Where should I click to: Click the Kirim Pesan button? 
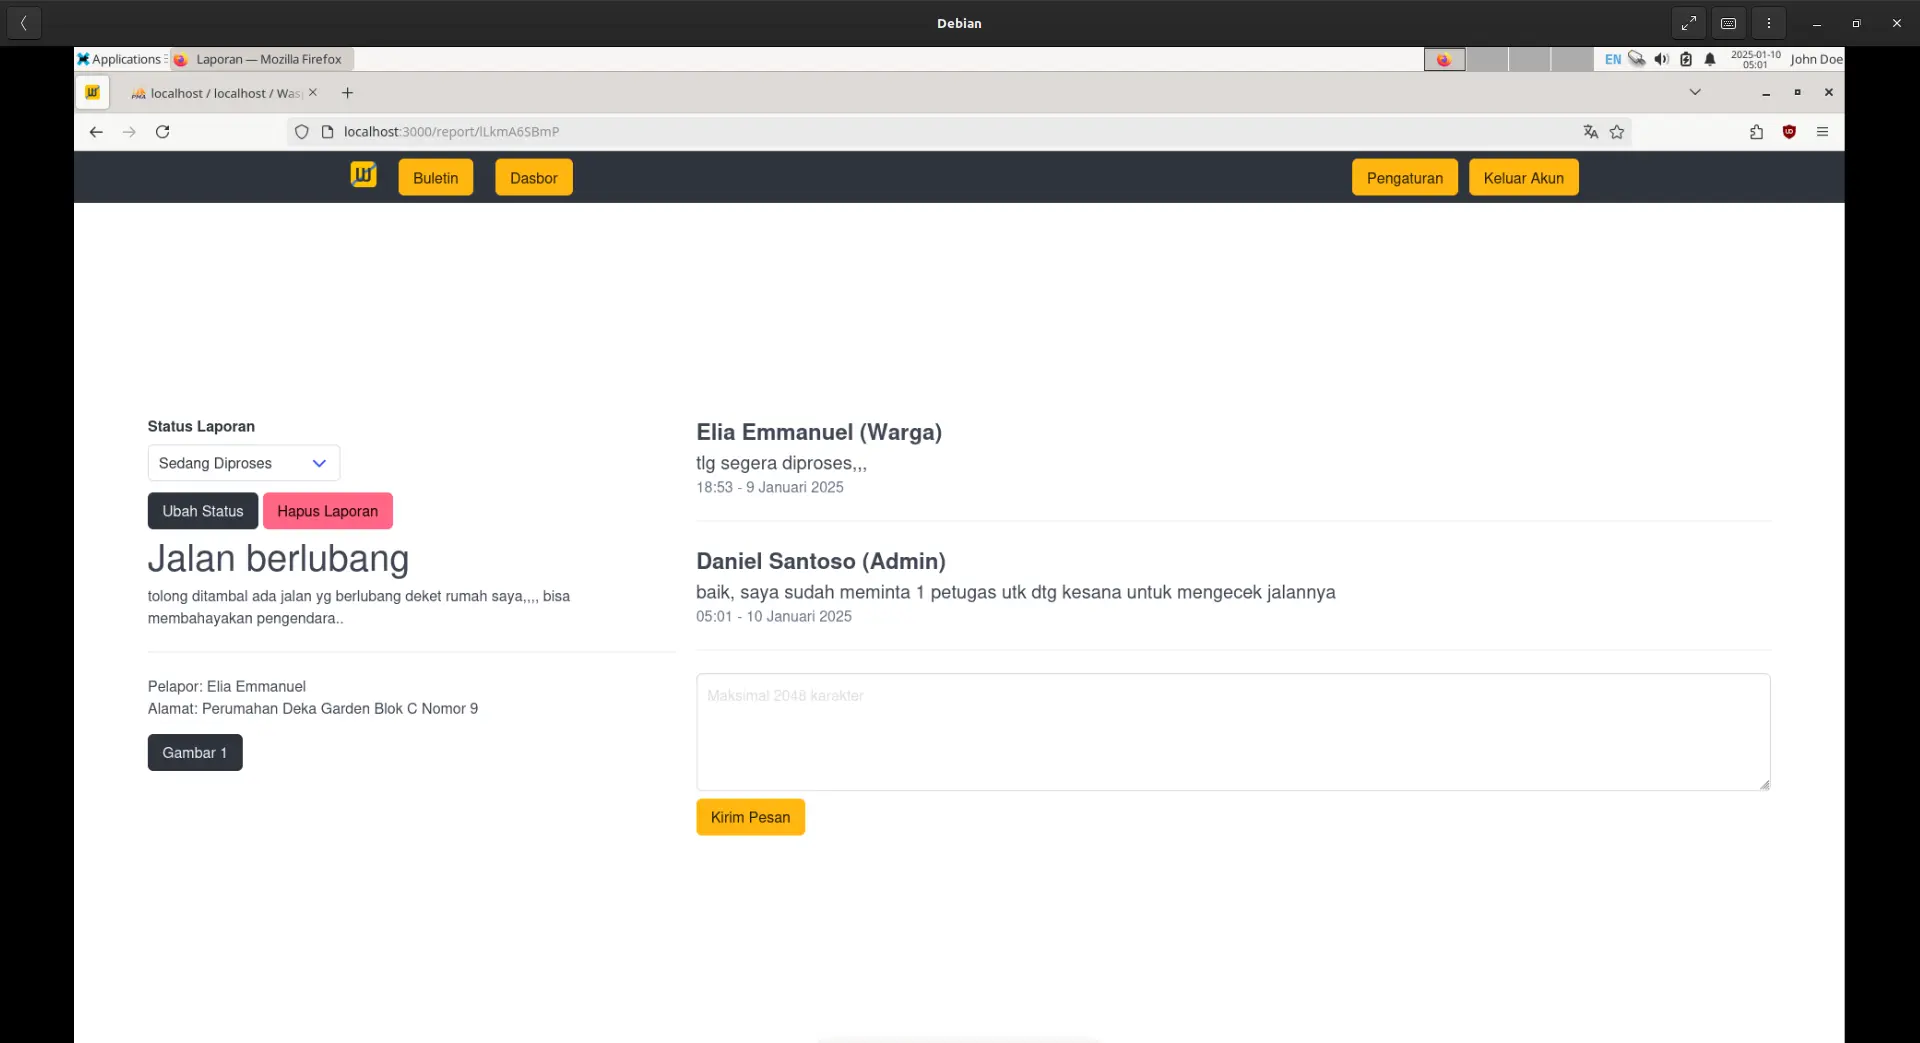pyautogui.click(x=750, y=817)
